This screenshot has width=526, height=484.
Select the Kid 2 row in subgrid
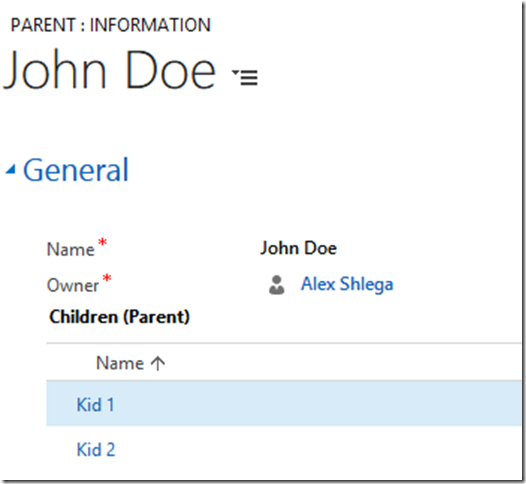click(x=283, y=449)
